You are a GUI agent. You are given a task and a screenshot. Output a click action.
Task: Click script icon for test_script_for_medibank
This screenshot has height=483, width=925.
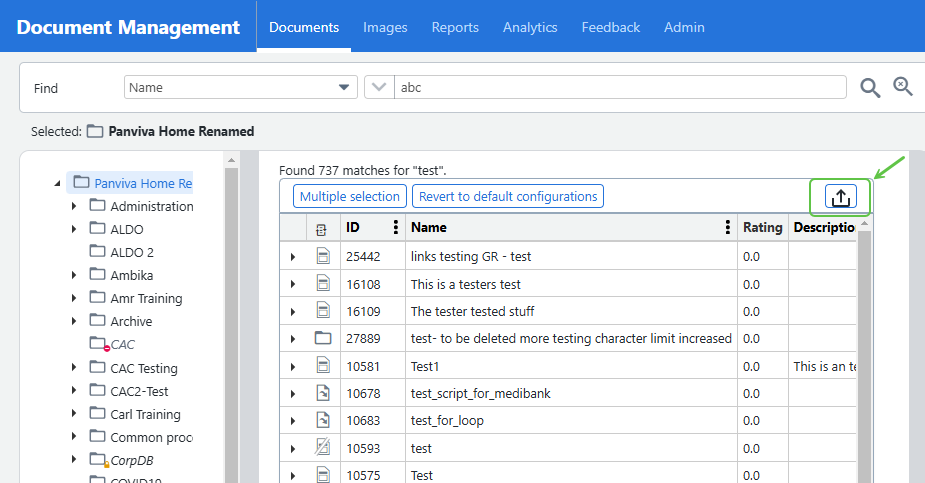point(322,393)
